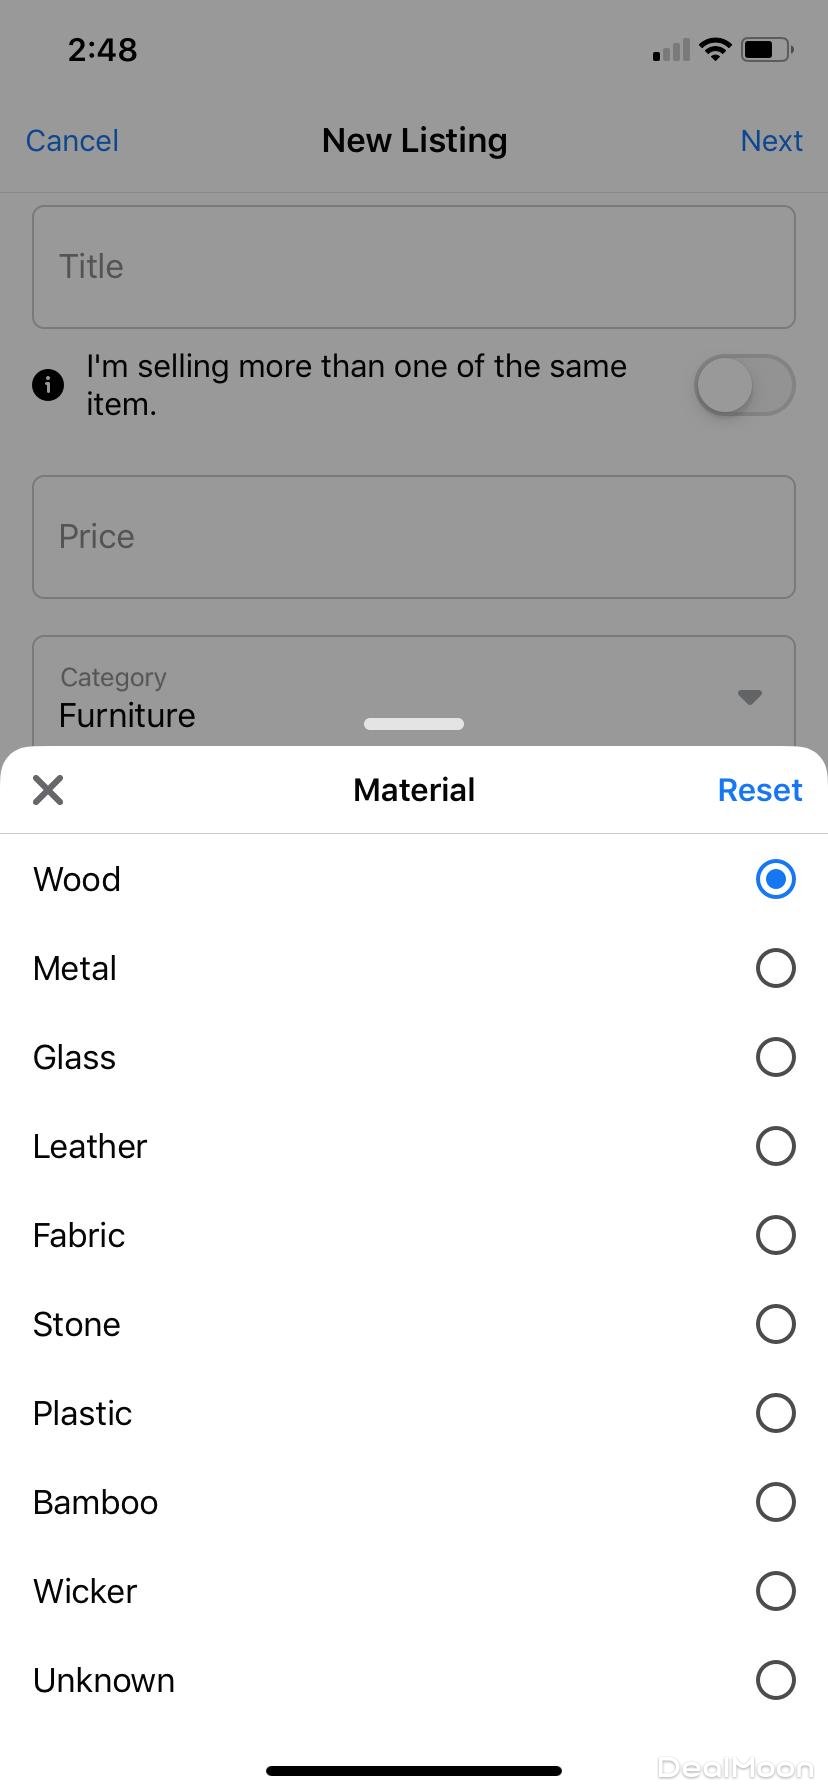828x1792 pixels.
Task: Tap the info icon beside selling text
Action: pyautogui.click(x=48, y=385)
